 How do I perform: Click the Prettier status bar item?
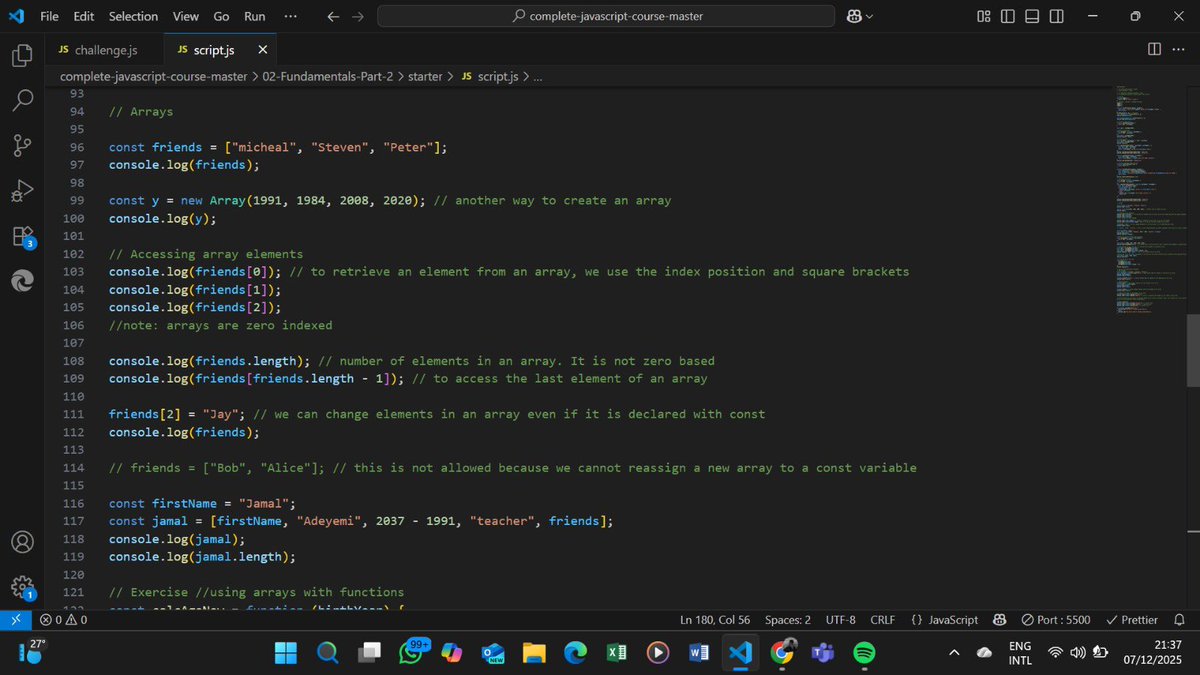coord(1132,620)
